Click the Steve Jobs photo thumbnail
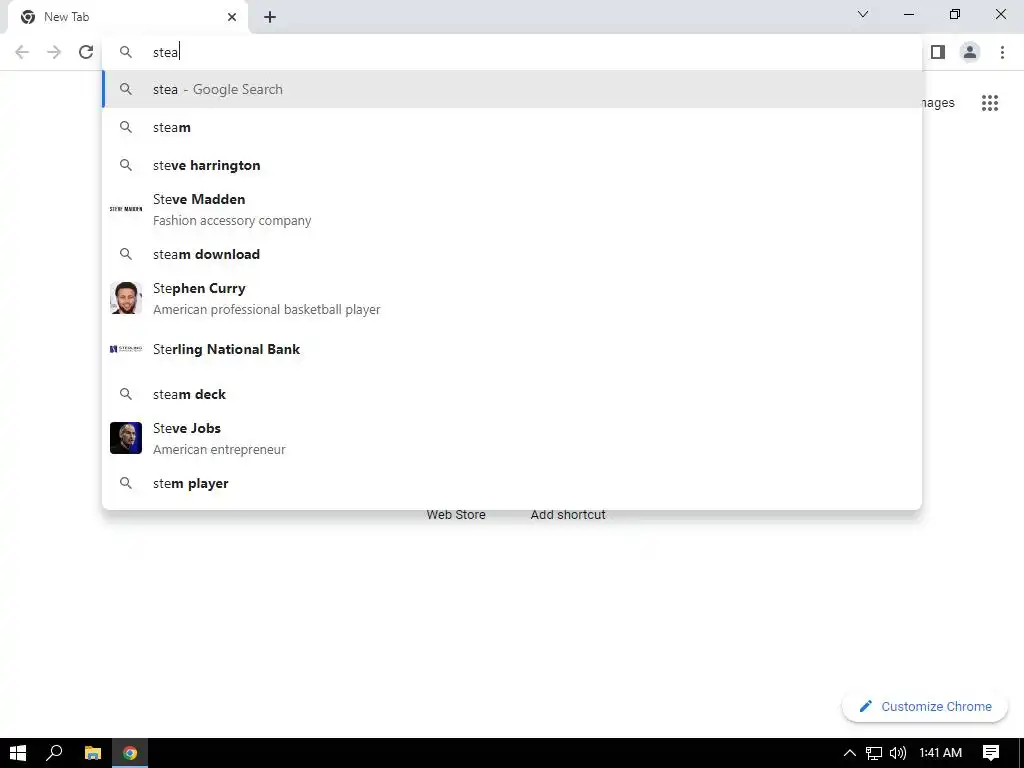This screenshot has width=1024, height=768. pos(126,438)
